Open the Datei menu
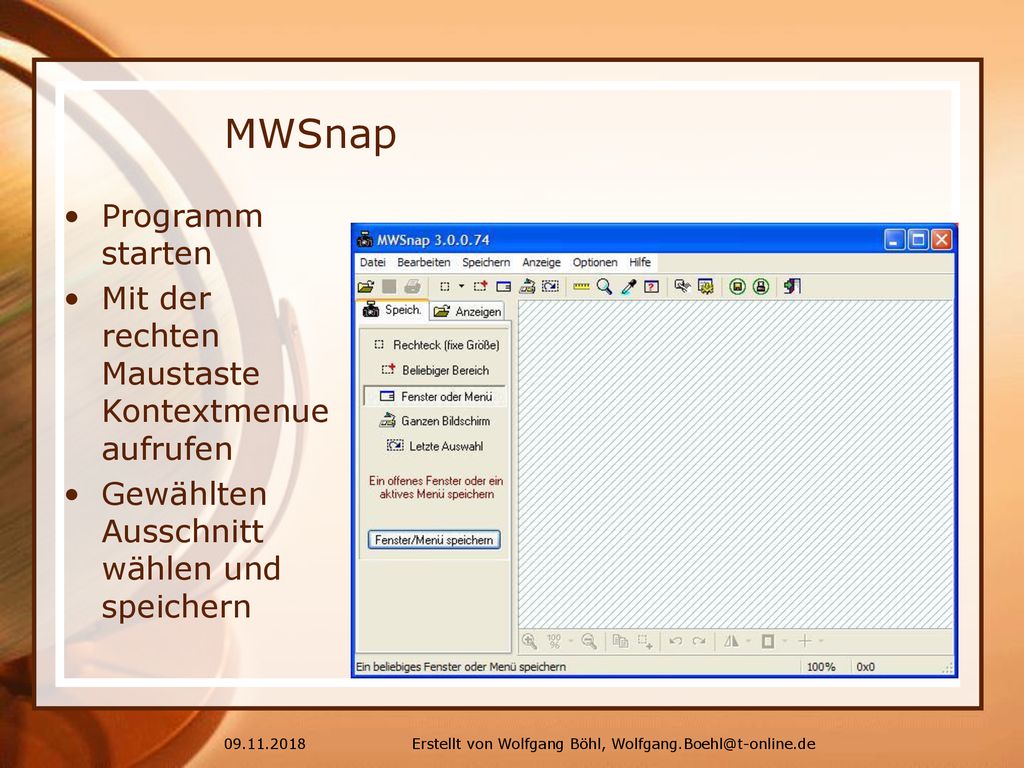 click(x=373, y=263)
